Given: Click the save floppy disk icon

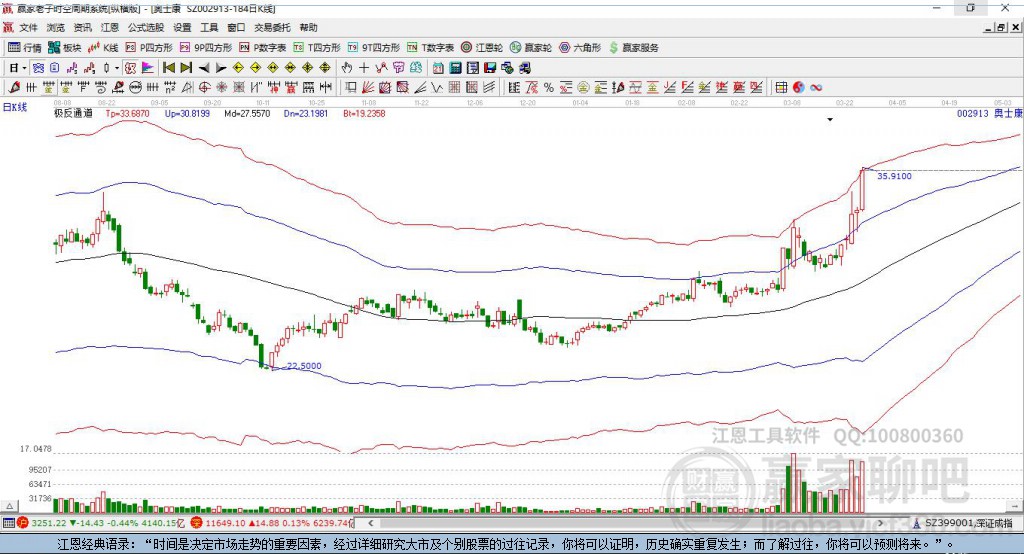Looking at the screenshot, I should tap(490, 68).
